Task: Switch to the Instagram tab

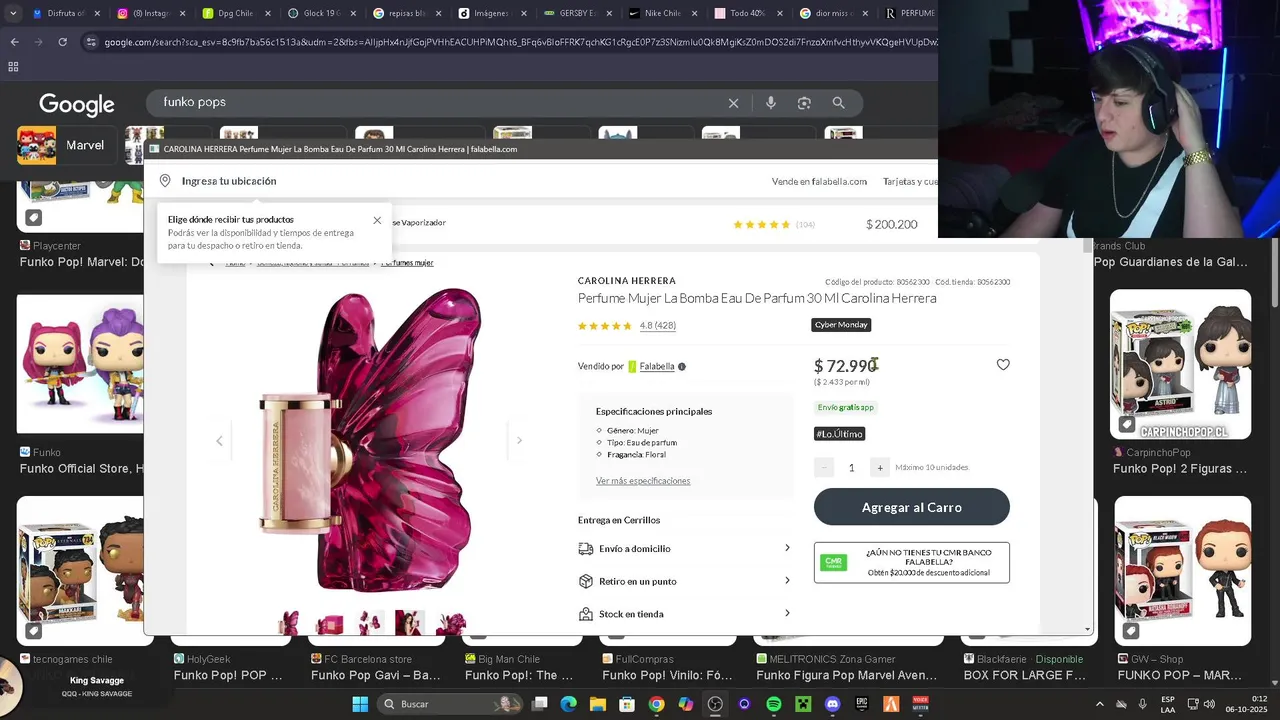Action: [145, 14]
